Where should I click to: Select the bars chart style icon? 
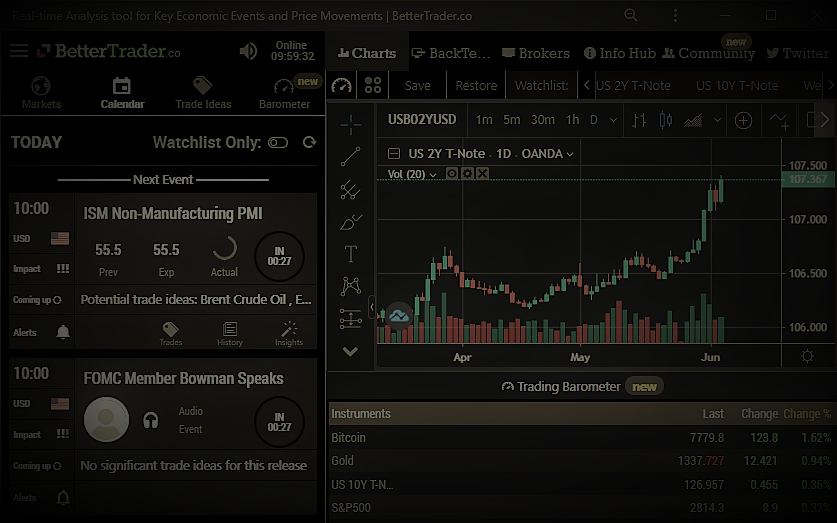click(639, 120)
